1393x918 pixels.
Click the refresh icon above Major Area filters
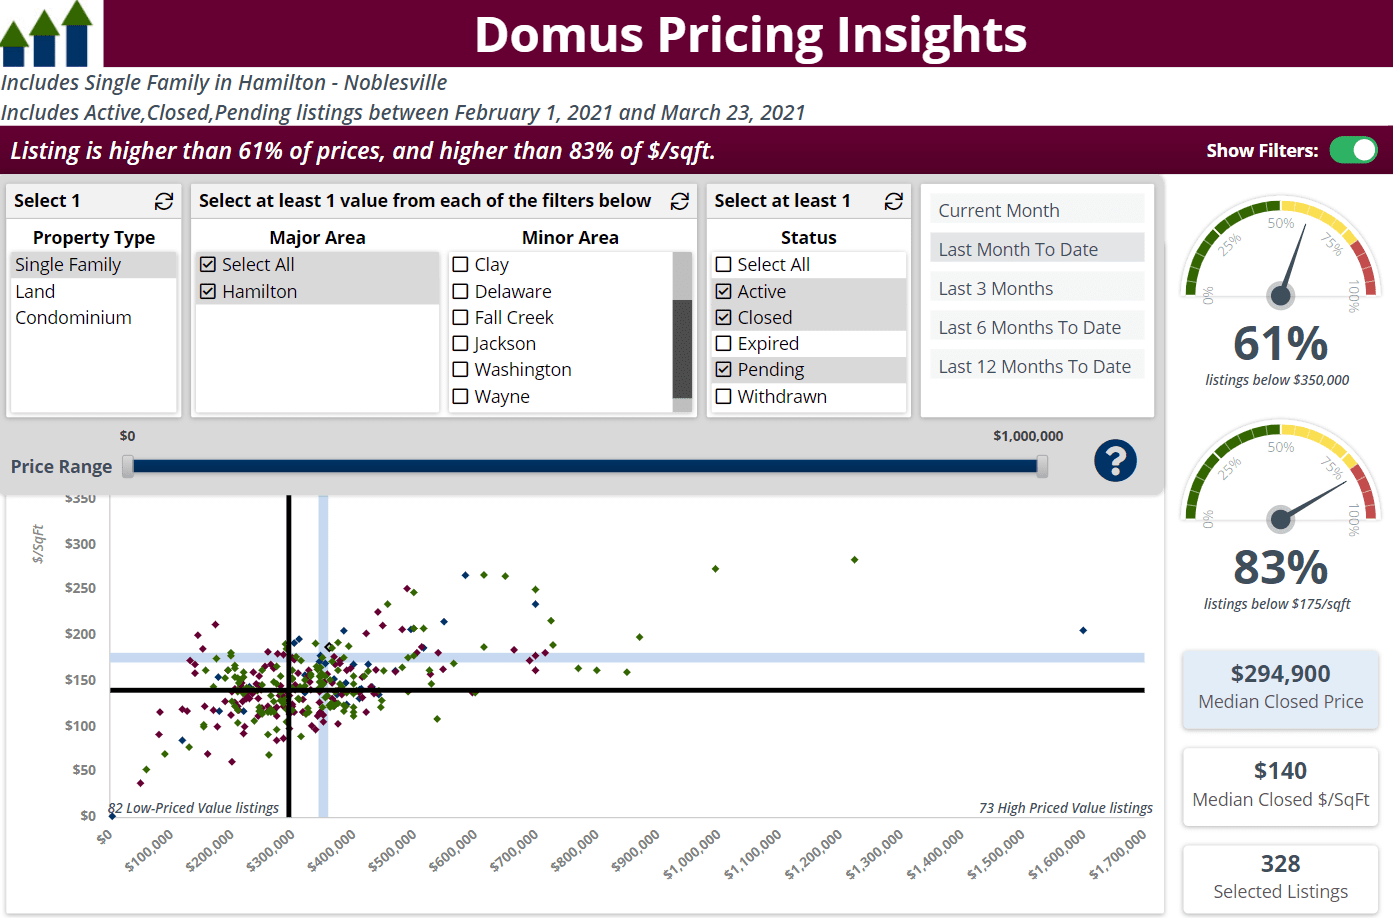coord(680,201)
